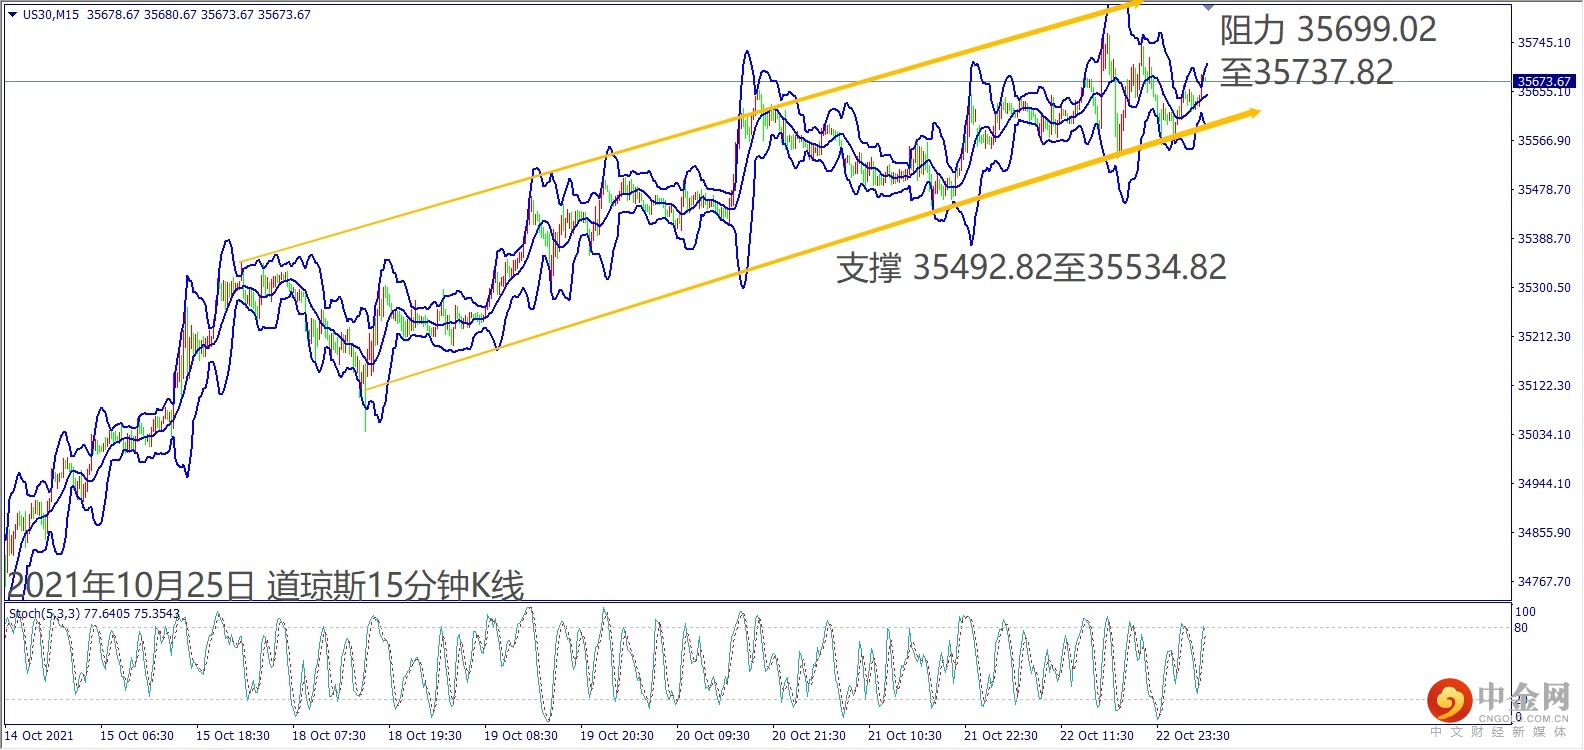The height and width of the screenshot is (750, 1584).
Task: Click the 35478.70 price axis label
Action: click(x=1544, y=190)
